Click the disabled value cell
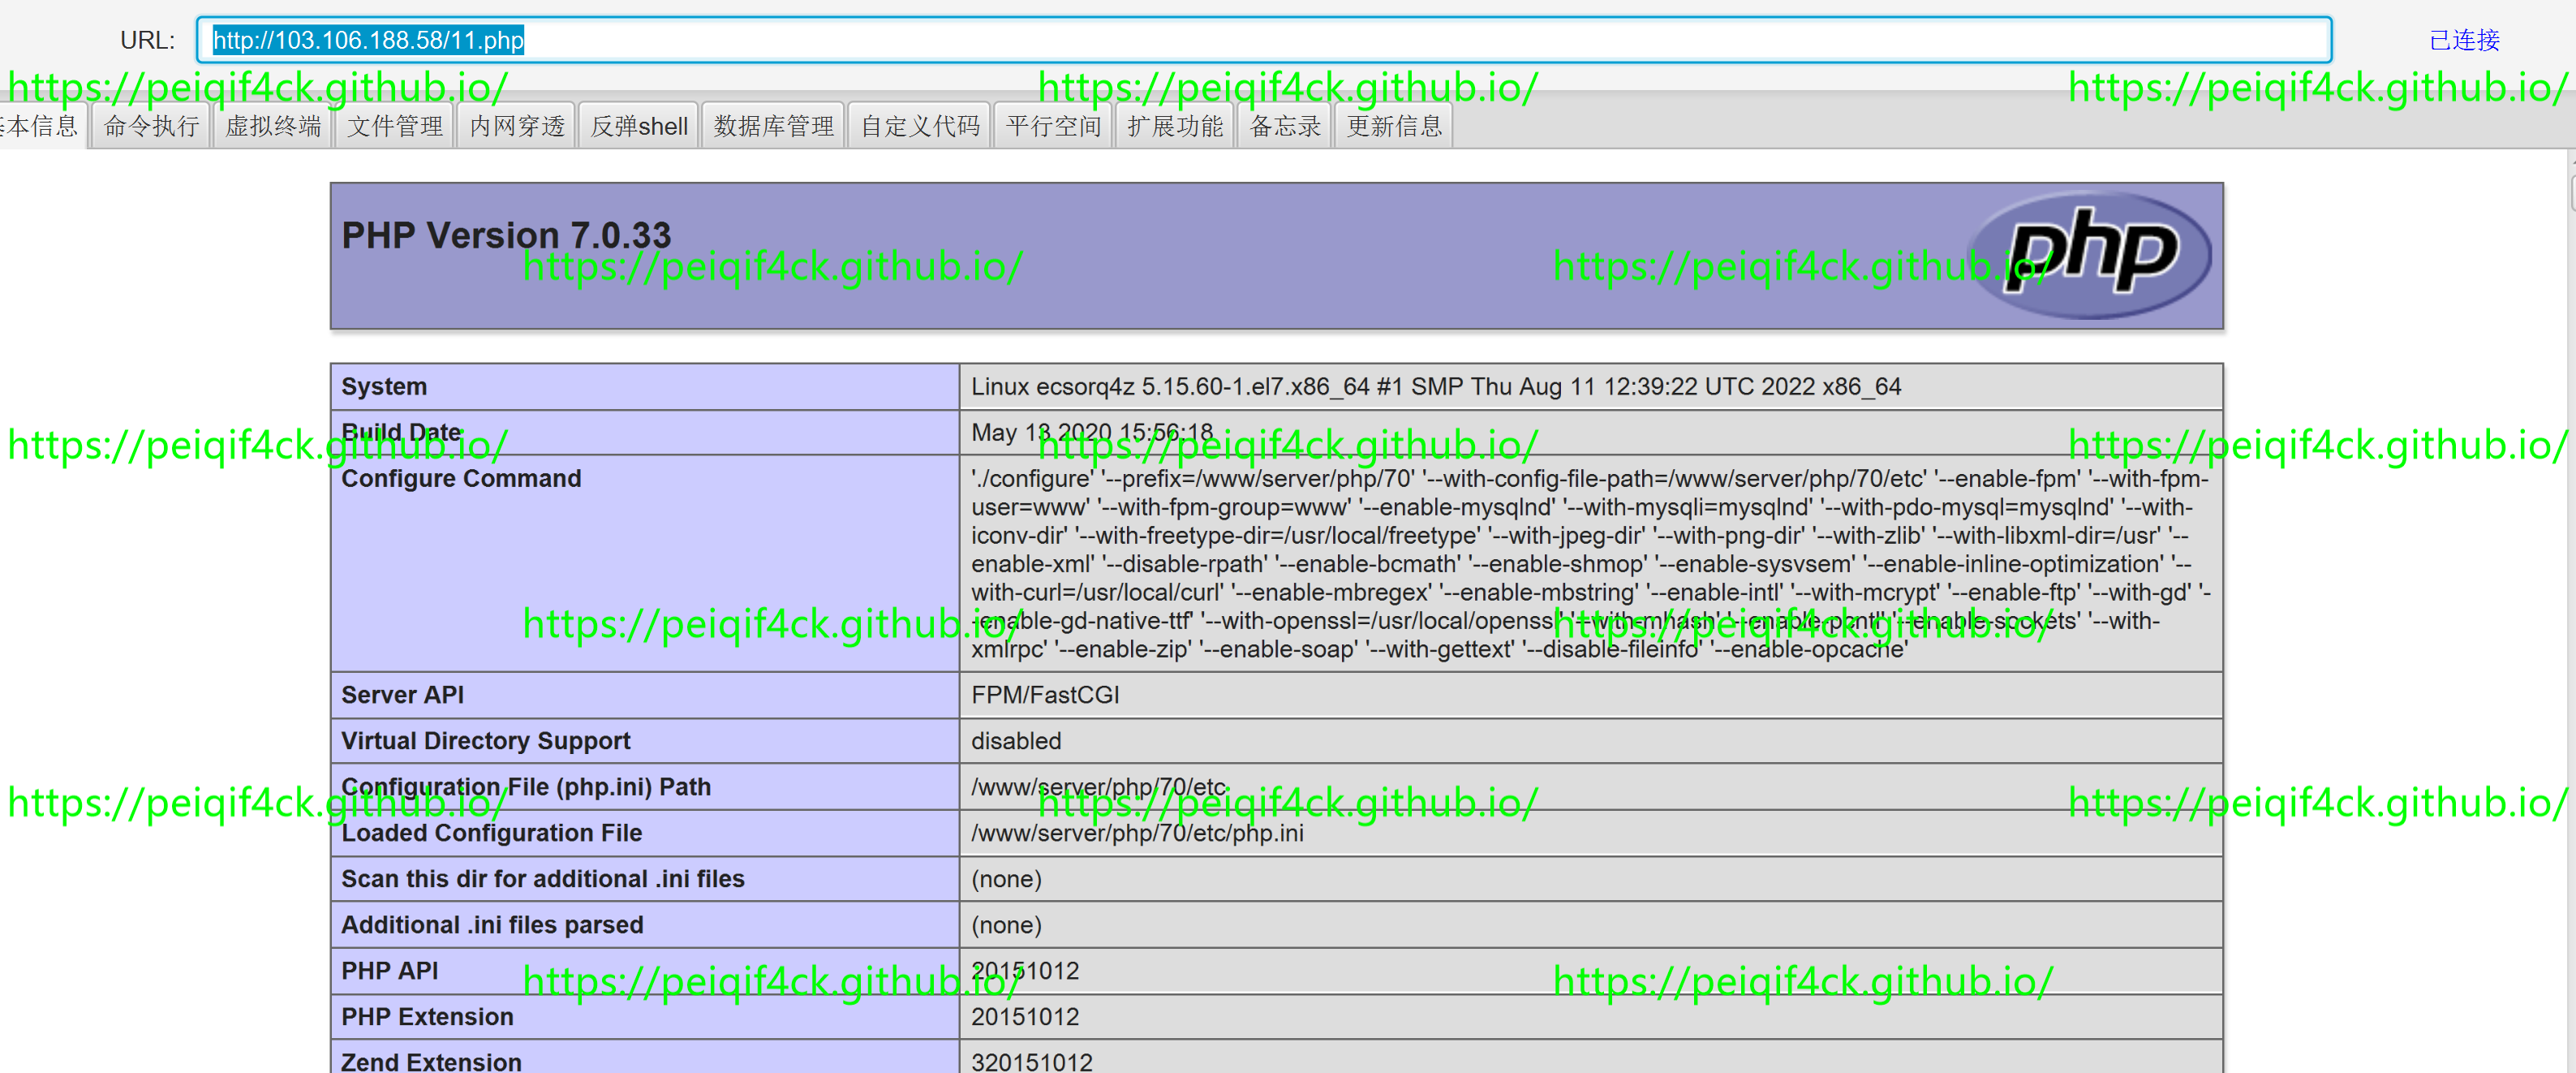The width and height of the screenshot is (2576, 1073). pos(1590,740)
